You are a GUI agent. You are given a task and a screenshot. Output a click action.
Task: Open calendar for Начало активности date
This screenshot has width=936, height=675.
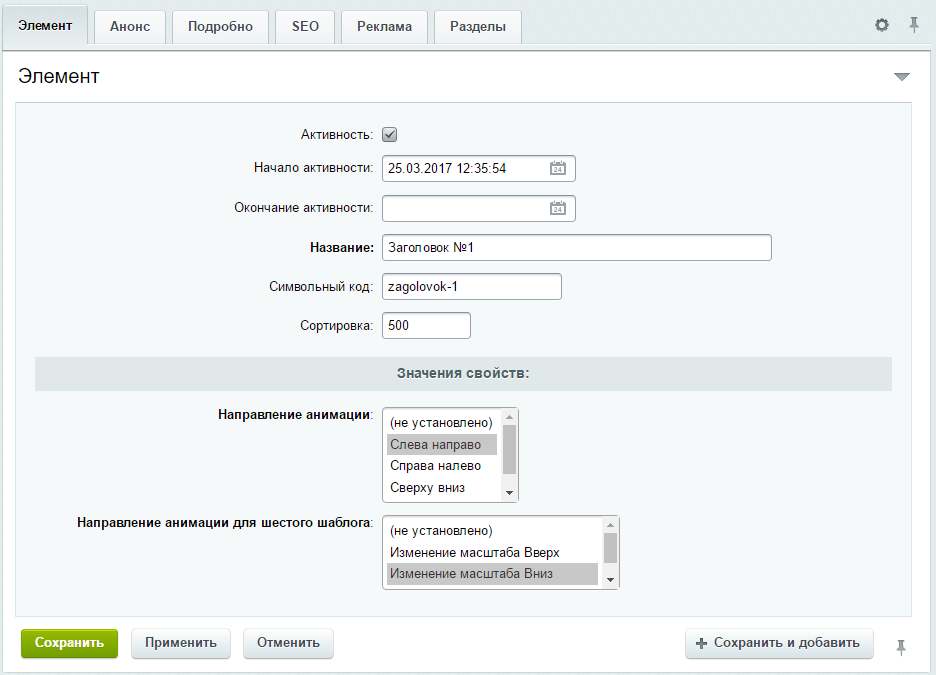558,168
